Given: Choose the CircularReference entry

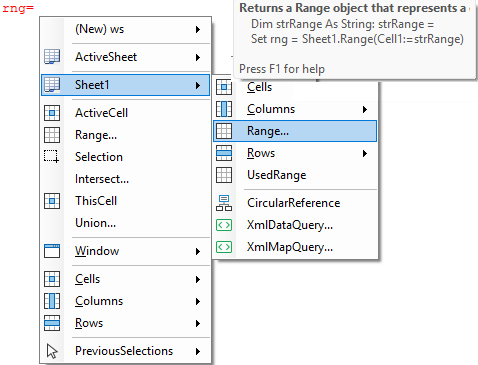Looking at the screenshot, I should [295, 203].
